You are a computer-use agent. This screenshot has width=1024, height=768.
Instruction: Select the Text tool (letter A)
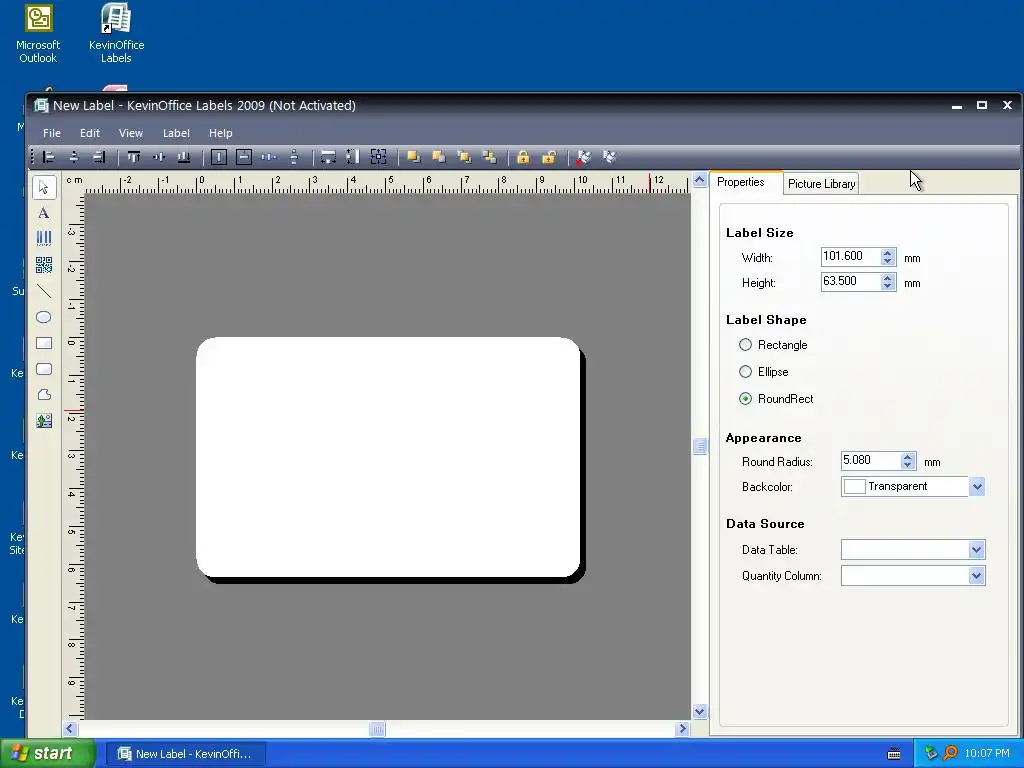44,213
